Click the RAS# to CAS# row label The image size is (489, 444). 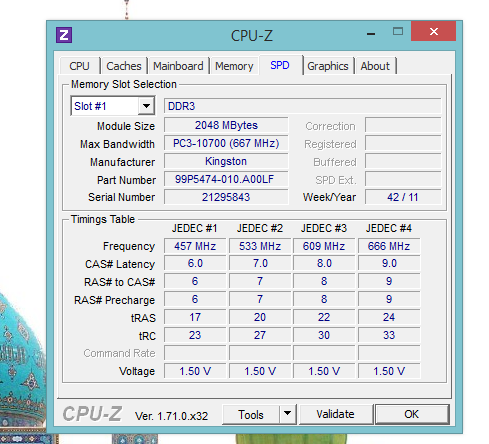[119, 282]
